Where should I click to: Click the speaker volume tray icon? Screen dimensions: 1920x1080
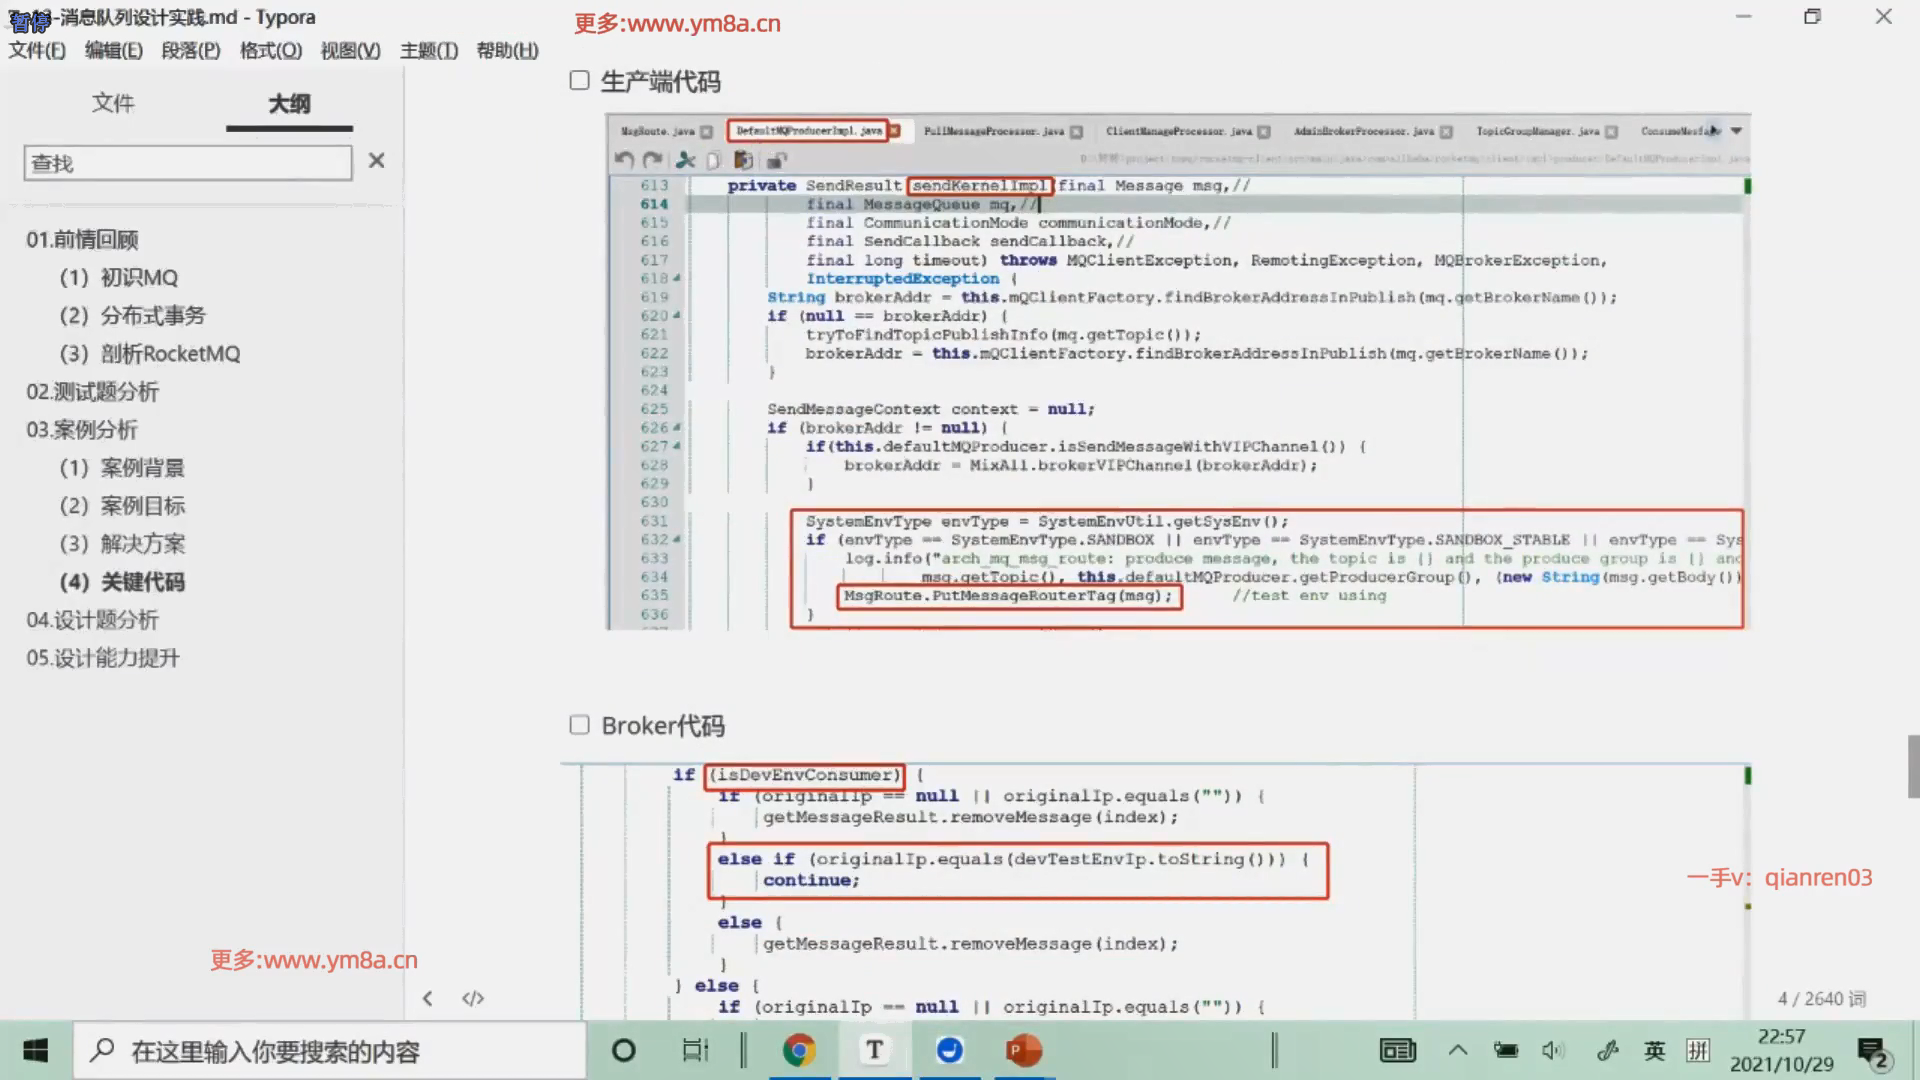[1552, 1050]
